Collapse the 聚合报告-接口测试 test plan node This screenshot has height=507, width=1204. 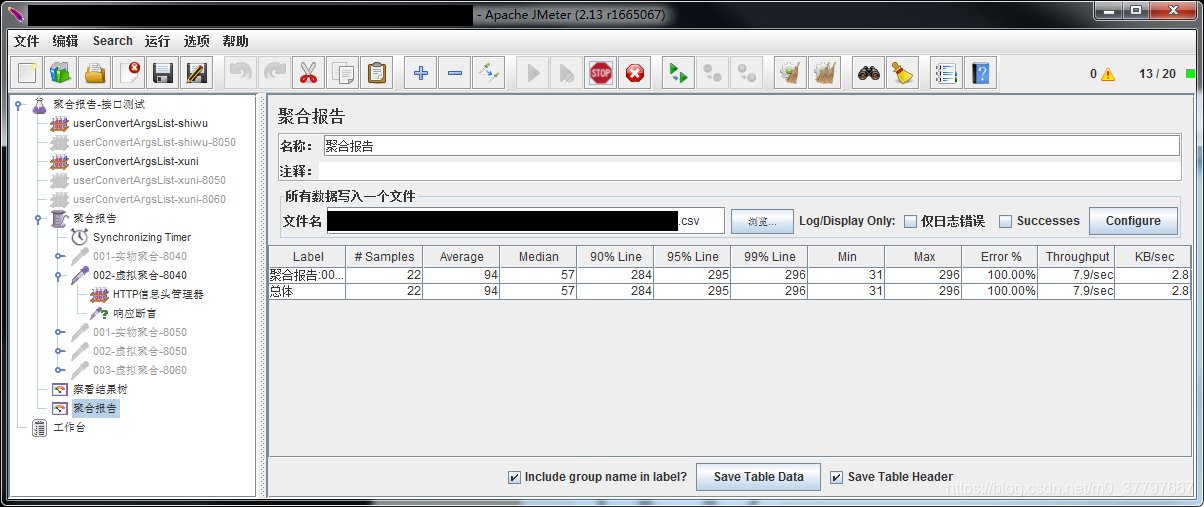coord(18,104)
